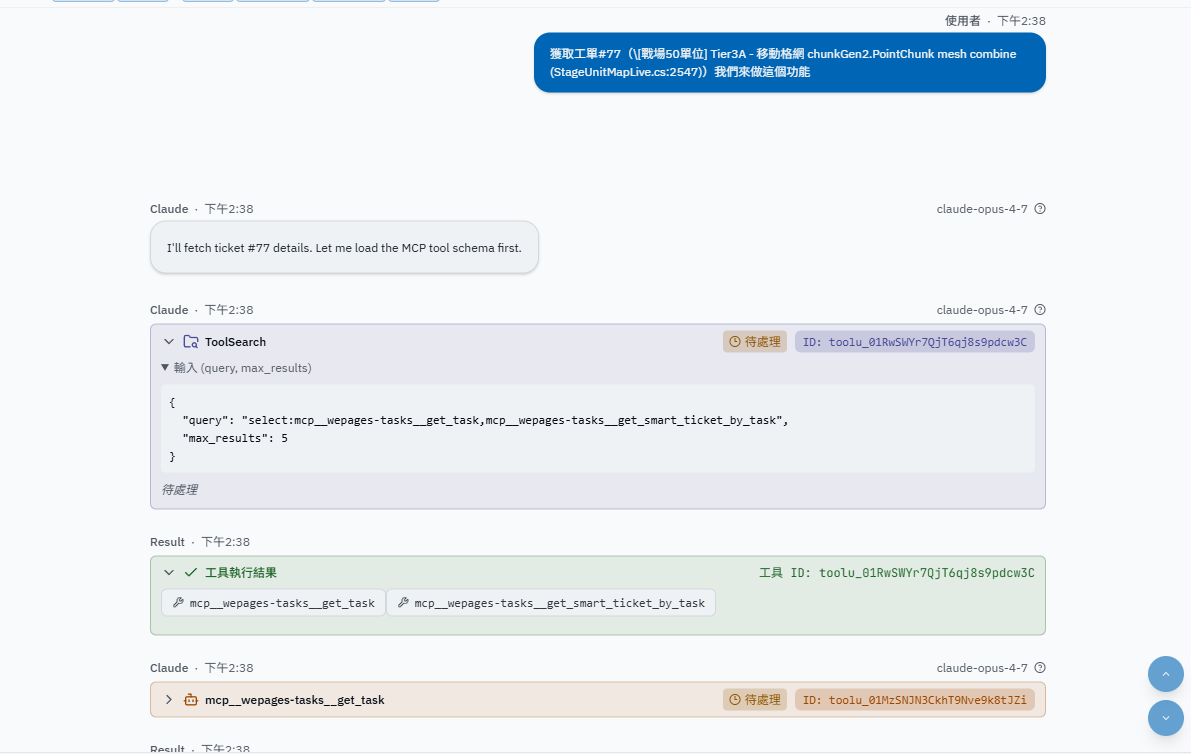Viewport: 1191px width, 754px height.
Task: Collapse the 工具執行結果 result panel
Action: (x=169, y=573)
